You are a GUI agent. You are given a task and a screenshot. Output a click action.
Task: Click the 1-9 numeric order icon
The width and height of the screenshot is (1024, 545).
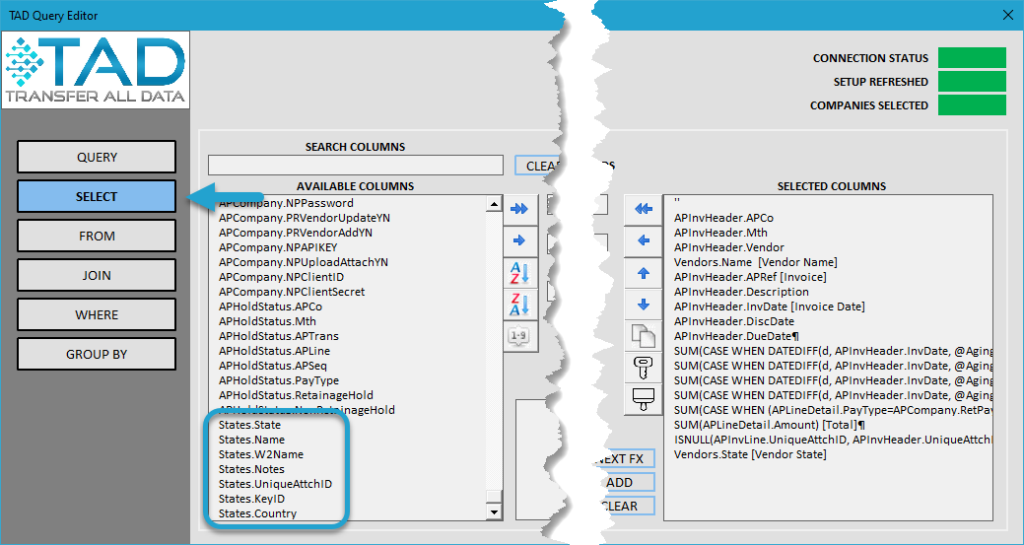520,336
